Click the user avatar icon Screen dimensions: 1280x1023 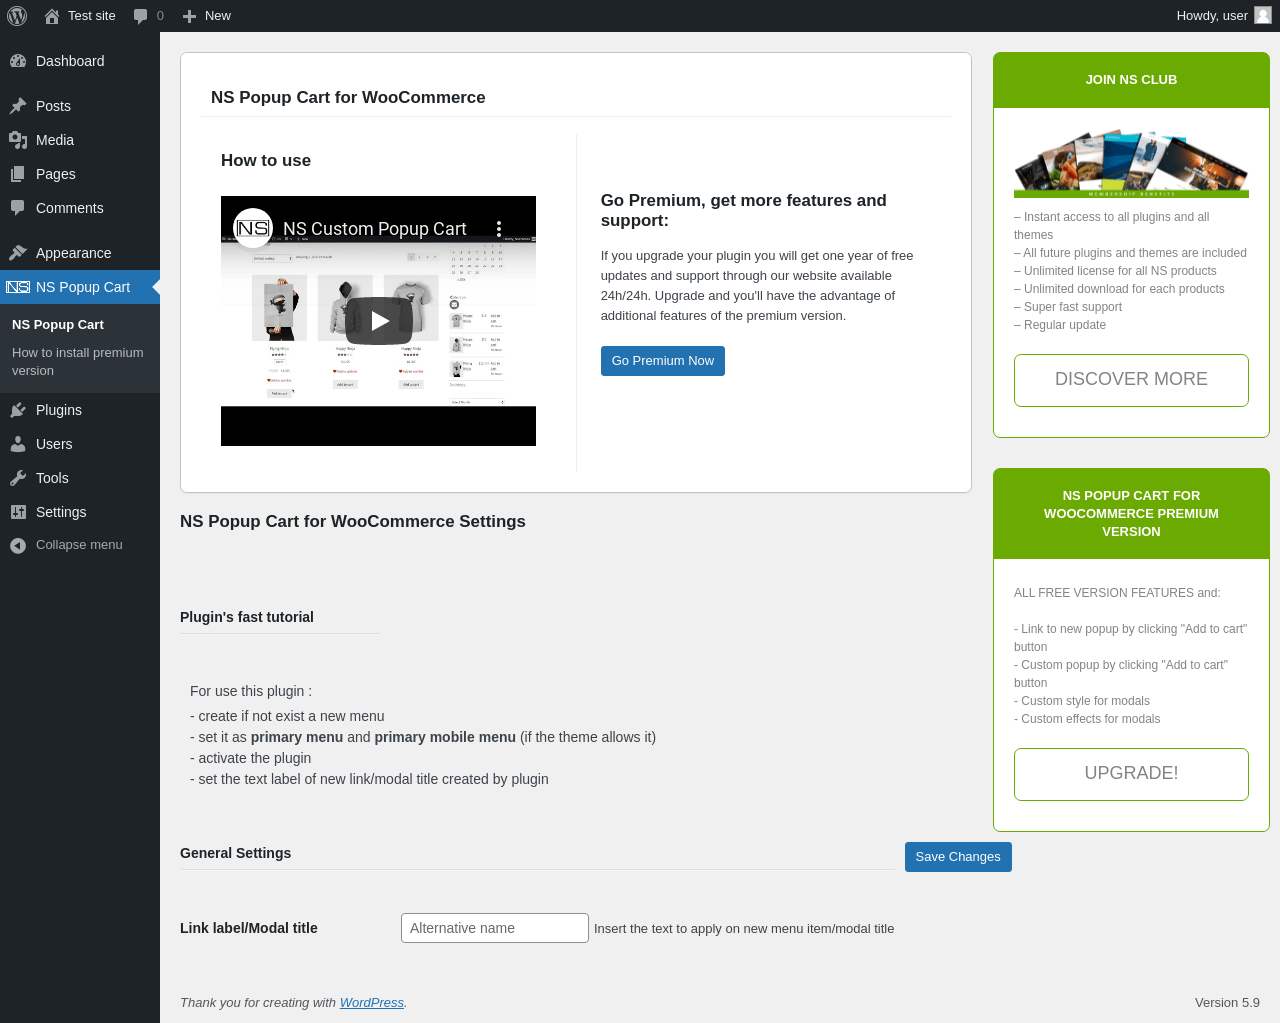coord(1263,15)
